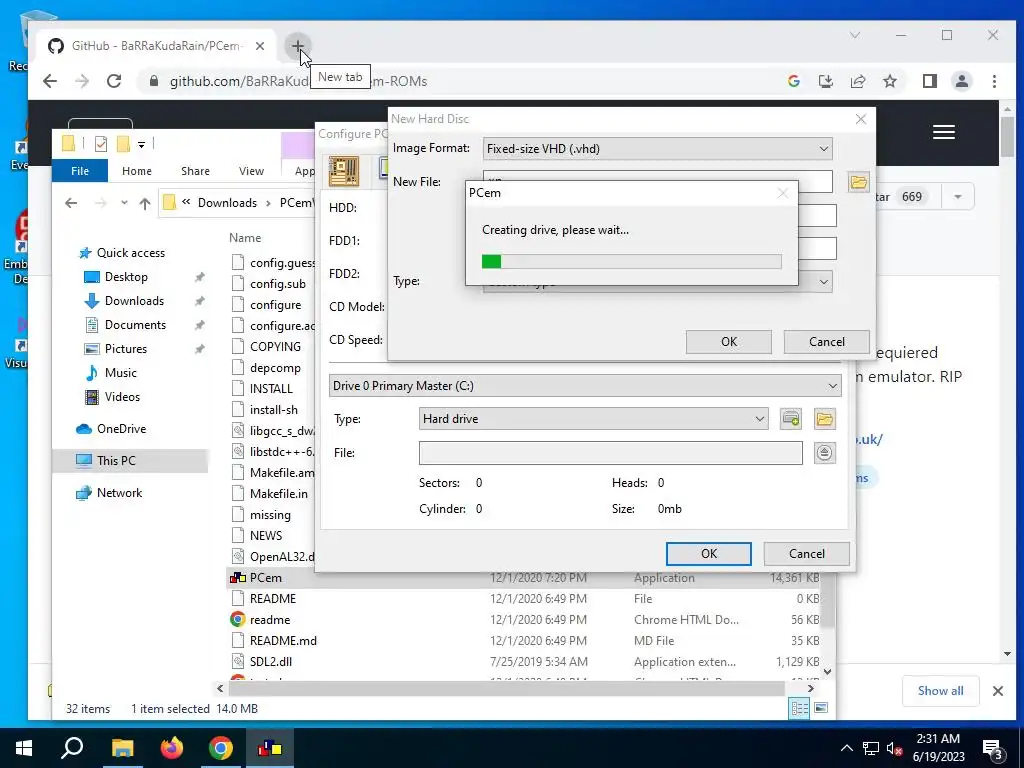Select Network in navigation pane
Image resolution: width=1024 pixels, height=768 pixels.
(119, 493)
